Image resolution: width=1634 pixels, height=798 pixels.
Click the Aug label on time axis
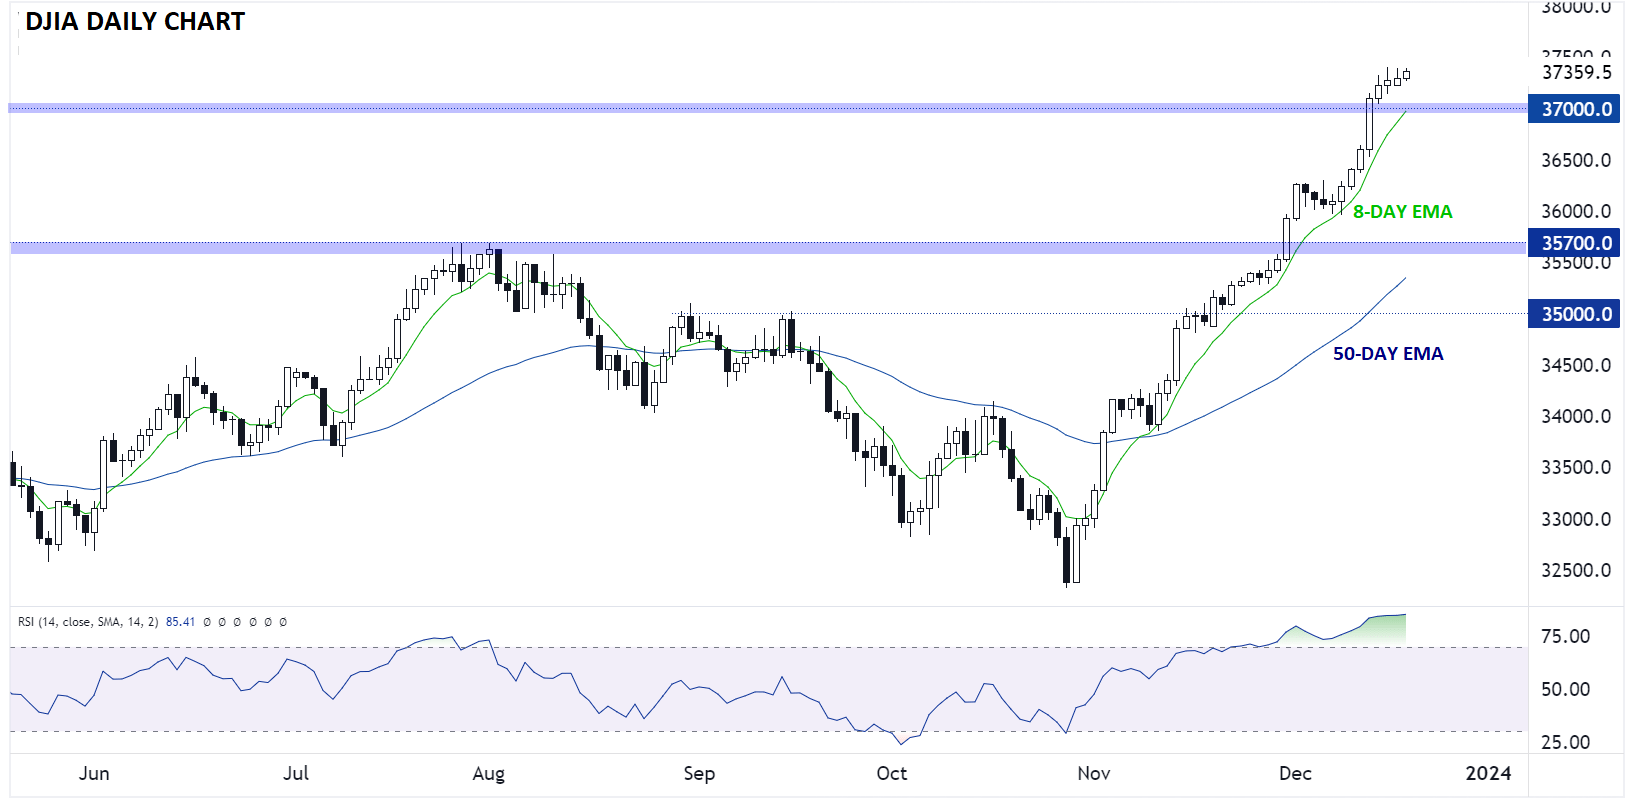coord(488,774)
